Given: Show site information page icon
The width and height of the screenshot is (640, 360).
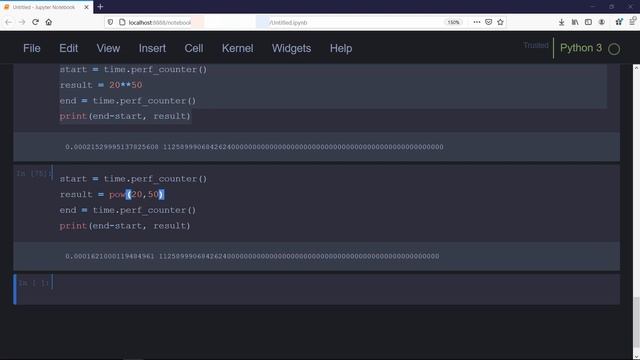Looking at the screenshot, I should point(122,22).
